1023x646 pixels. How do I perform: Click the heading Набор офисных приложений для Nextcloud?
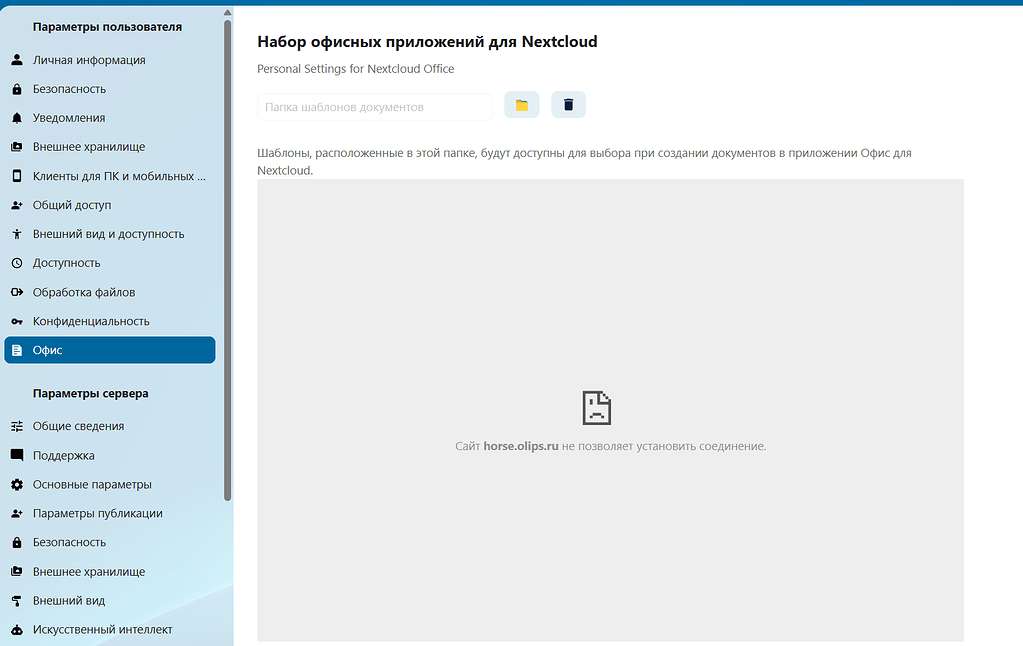[x=427, y=42]
